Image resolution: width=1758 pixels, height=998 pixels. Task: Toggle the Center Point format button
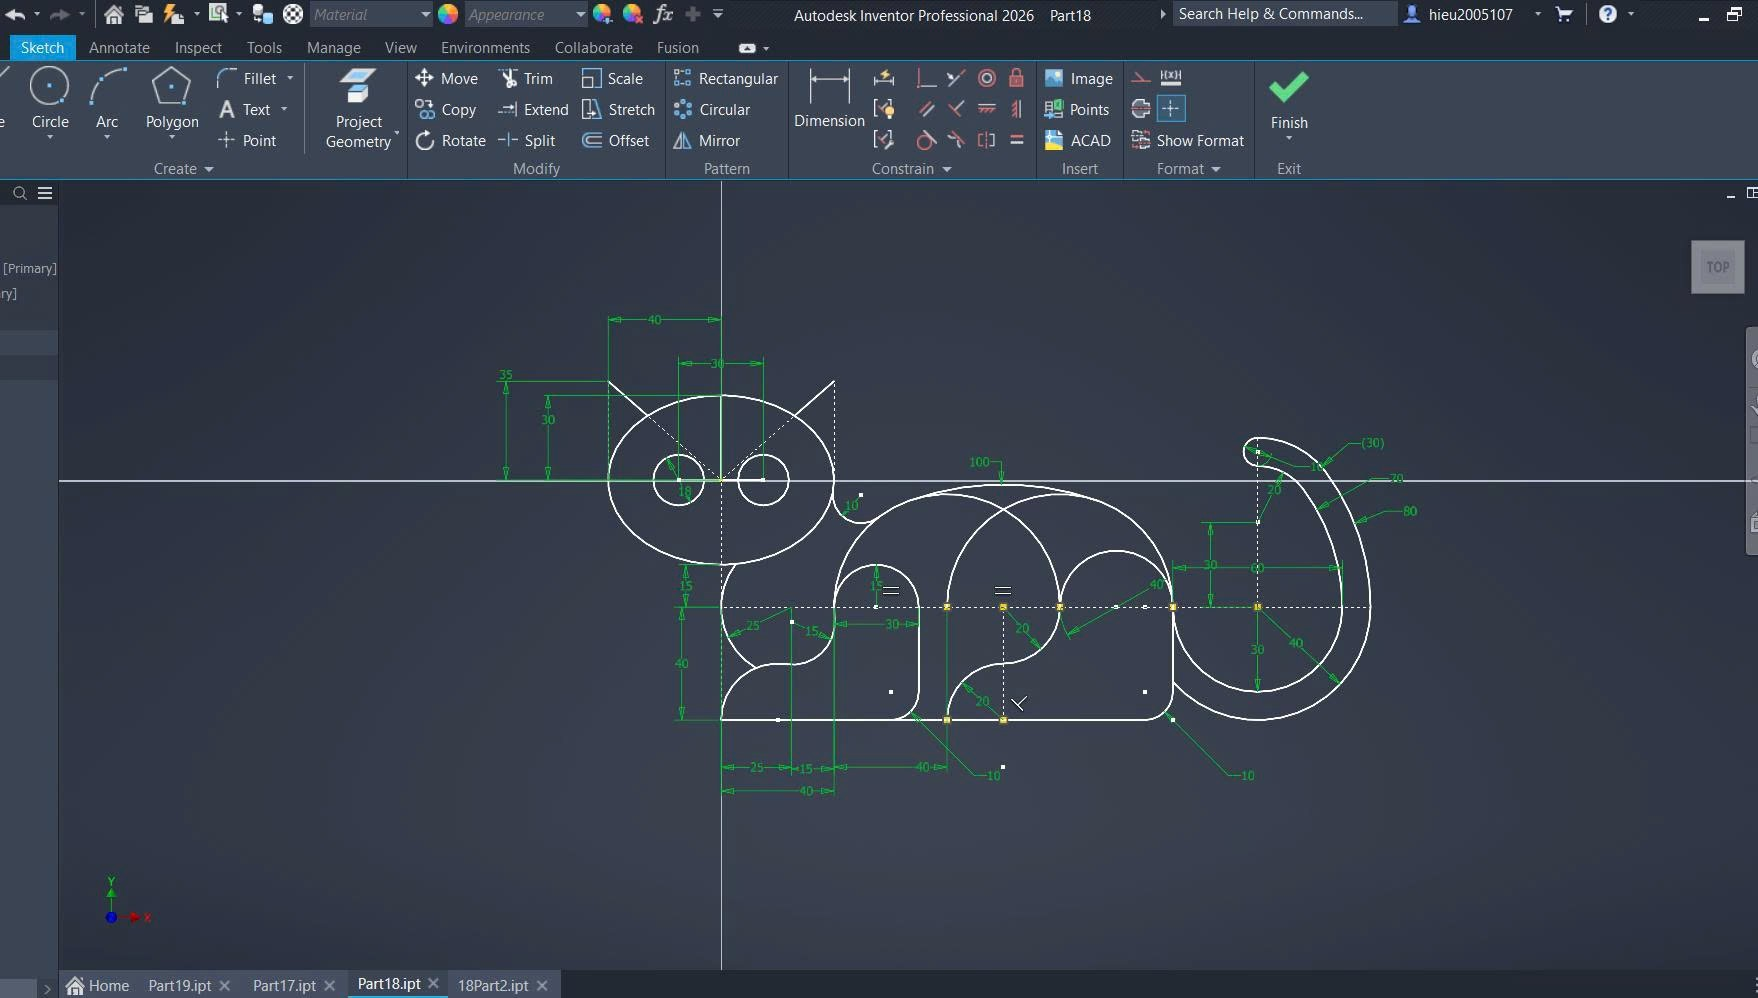(x=1171, y=109)
